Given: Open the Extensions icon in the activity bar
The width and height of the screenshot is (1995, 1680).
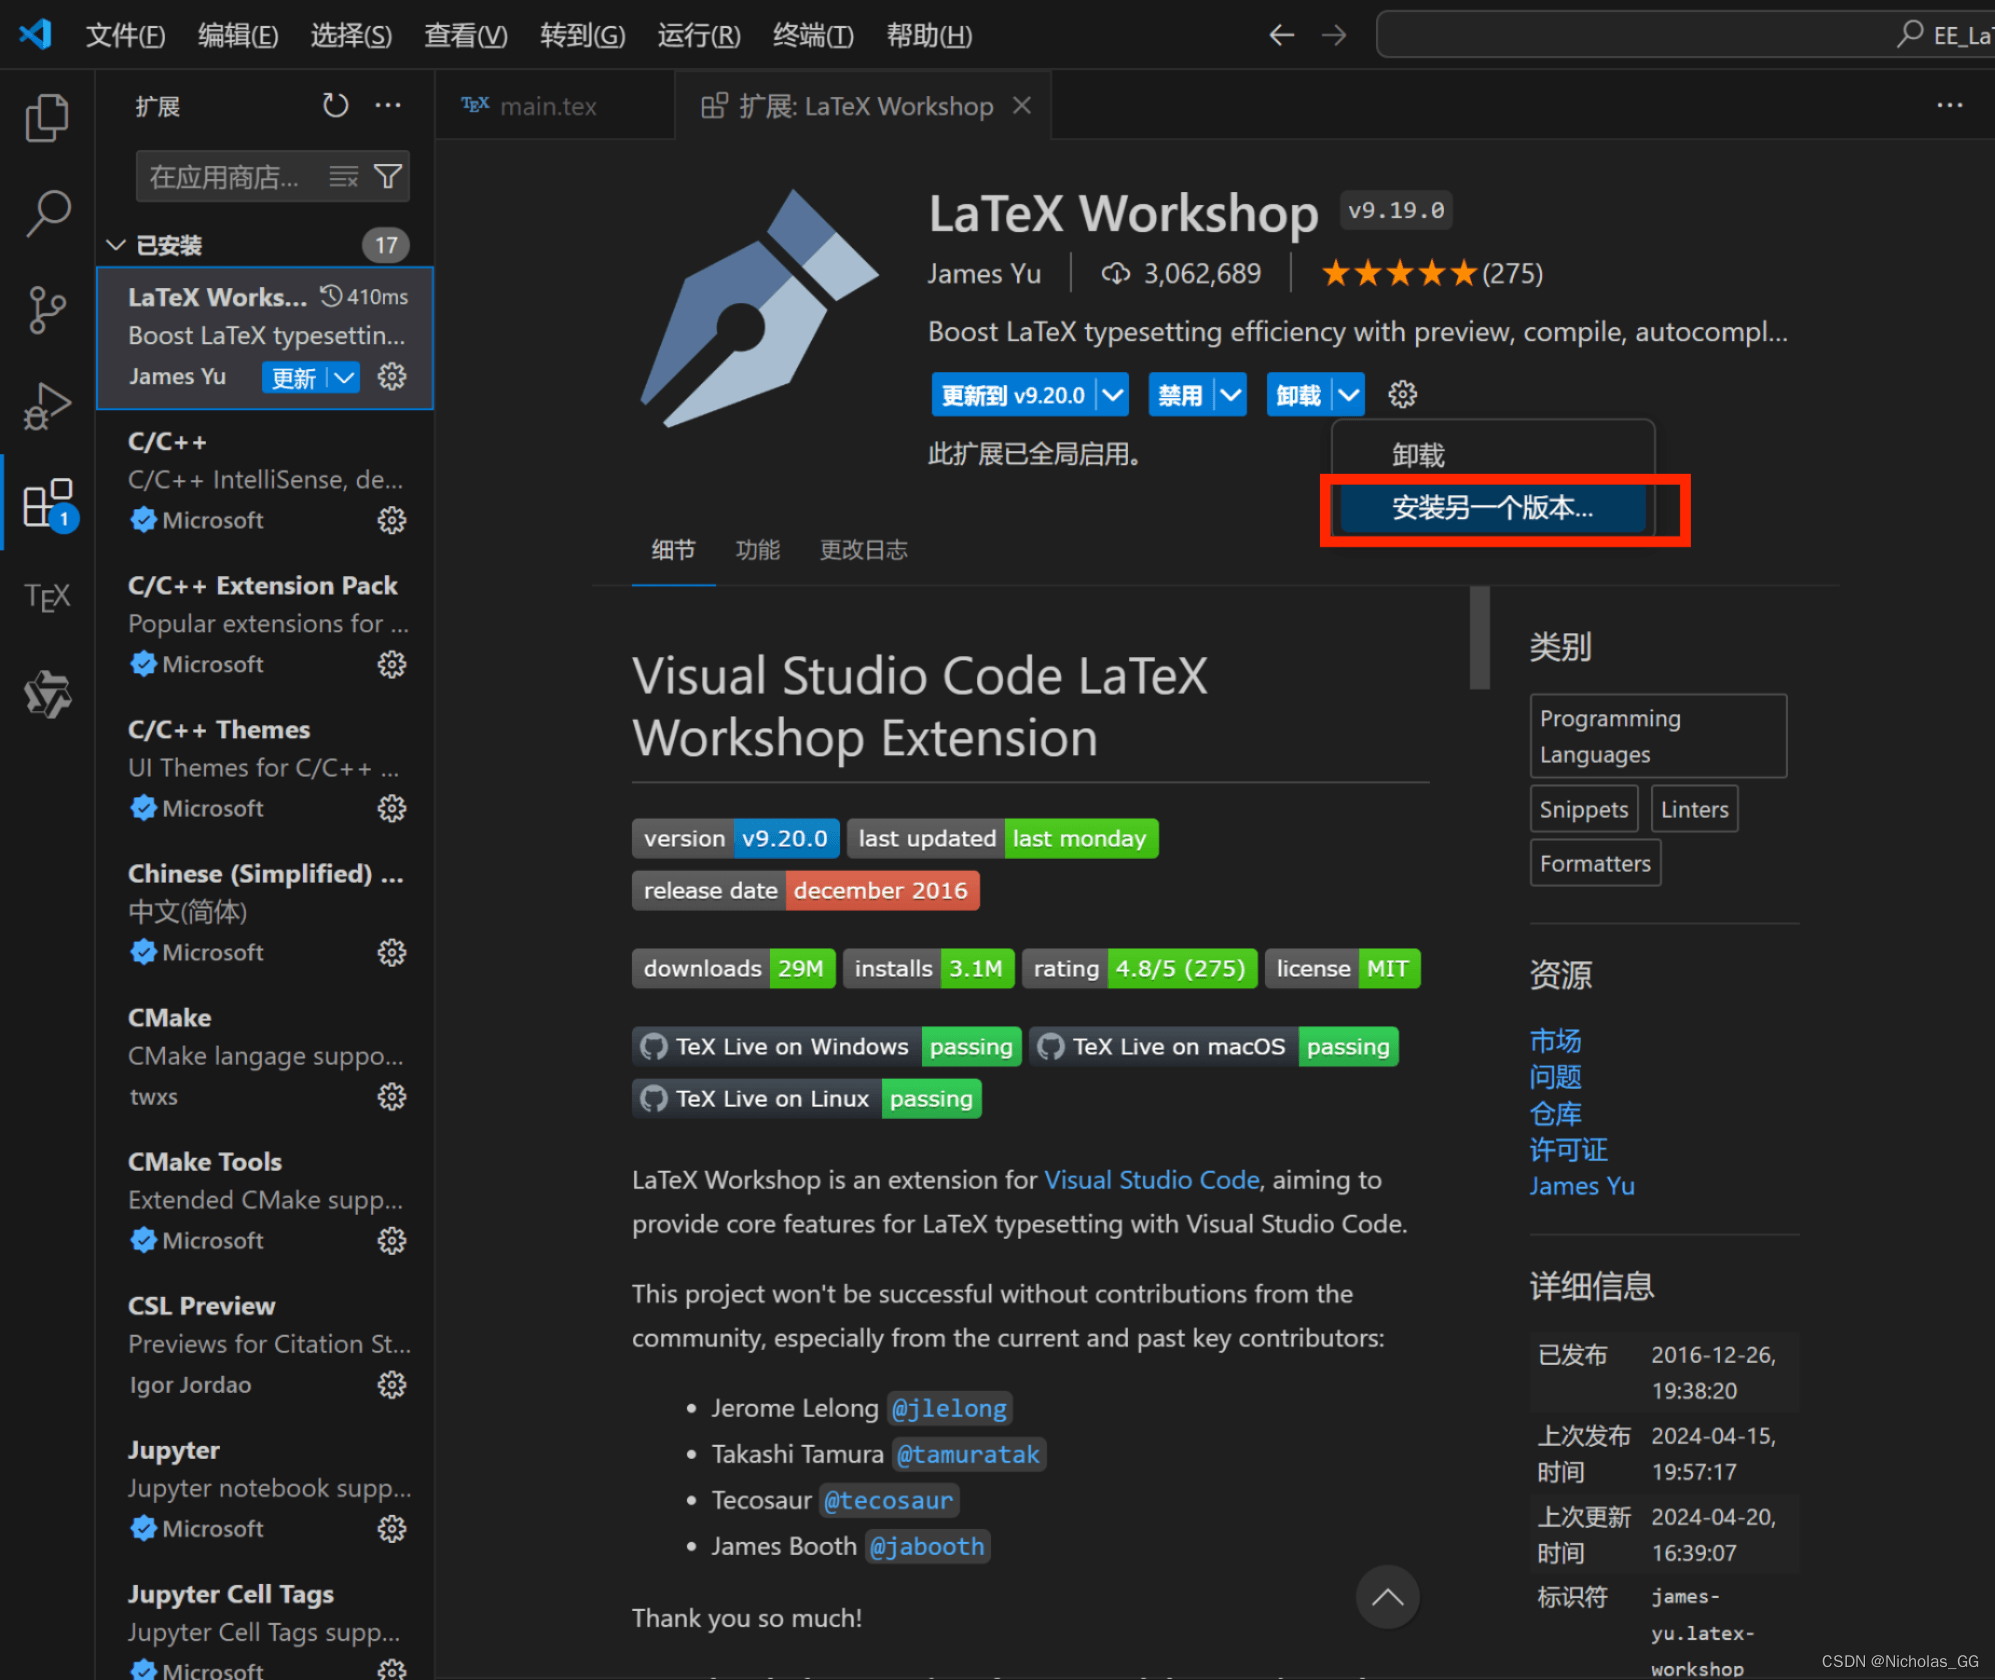Looking at the screenshot, I should point(47,503).
